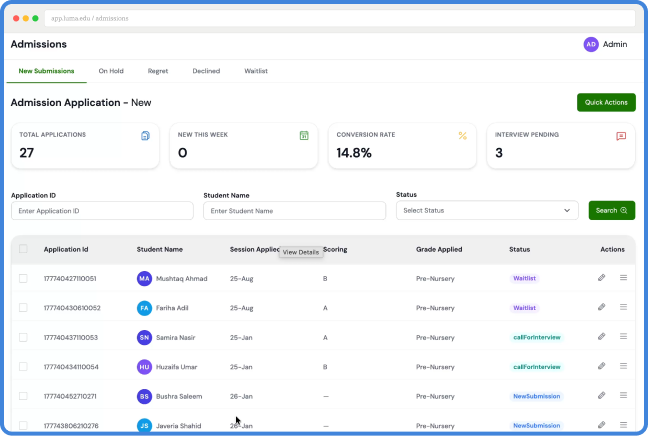
Task: Check the box for application 177740427110051
Action: pyautogui.click(x=23, y=278)
